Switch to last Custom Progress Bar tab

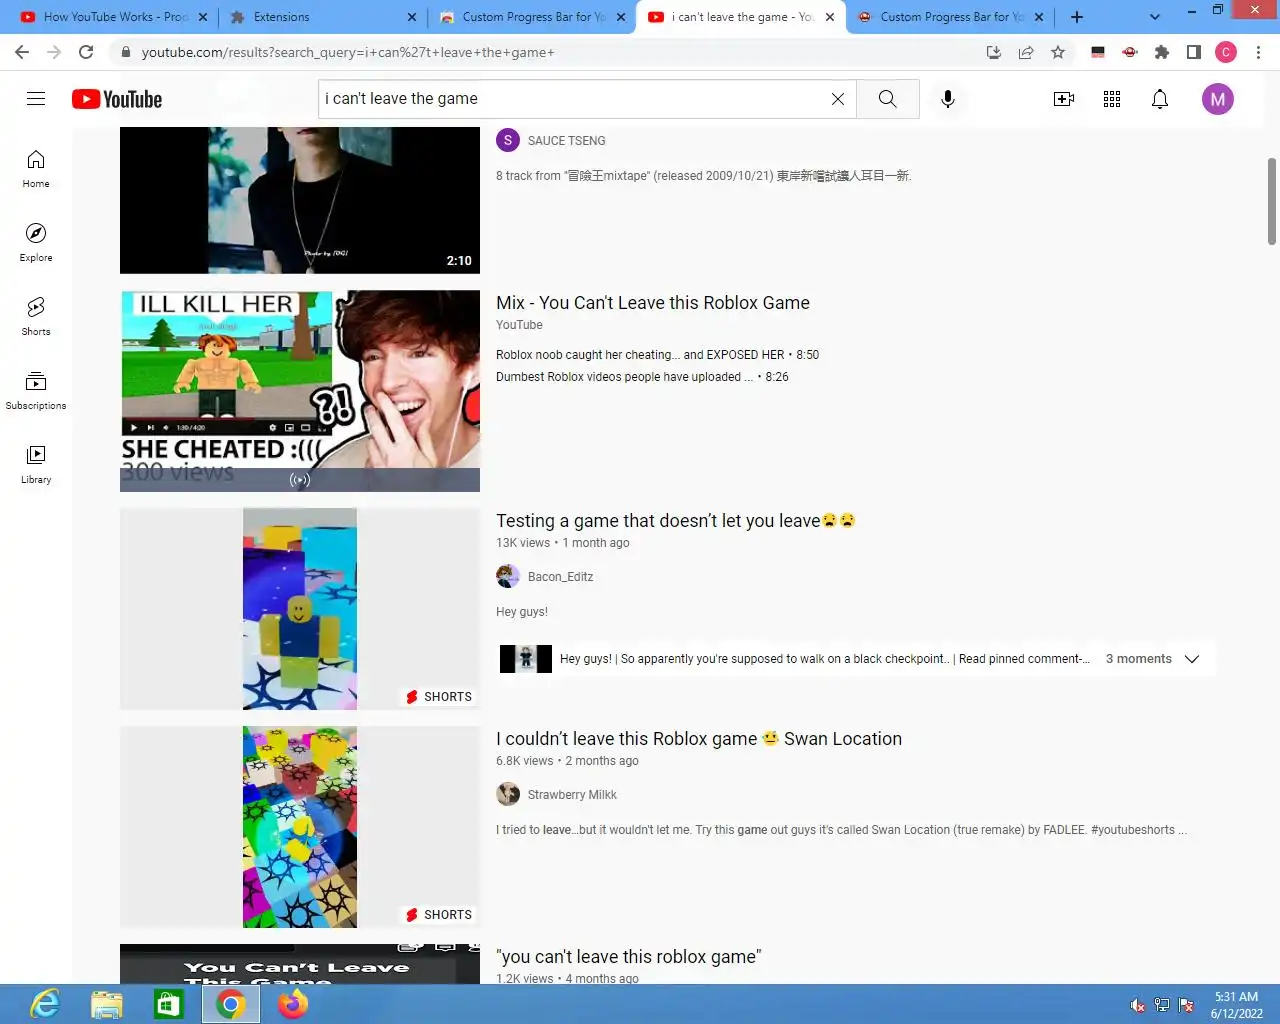tap(951, 17)
